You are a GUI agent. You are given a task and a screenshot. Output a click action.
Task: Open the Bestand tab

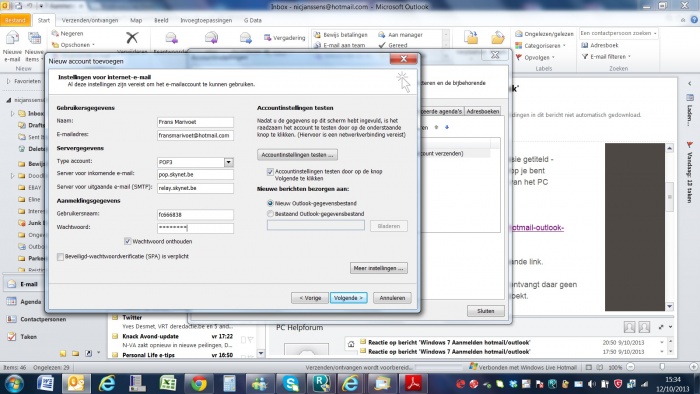[x=16, y=20]
